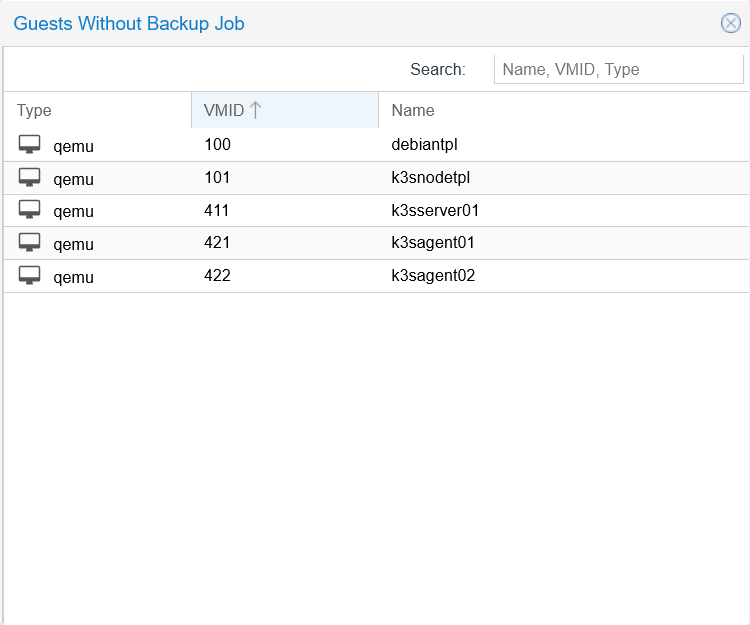This screenshot has height=625, width=750.
Task: Select the debiantpl guest name
Action: point(424,145)
